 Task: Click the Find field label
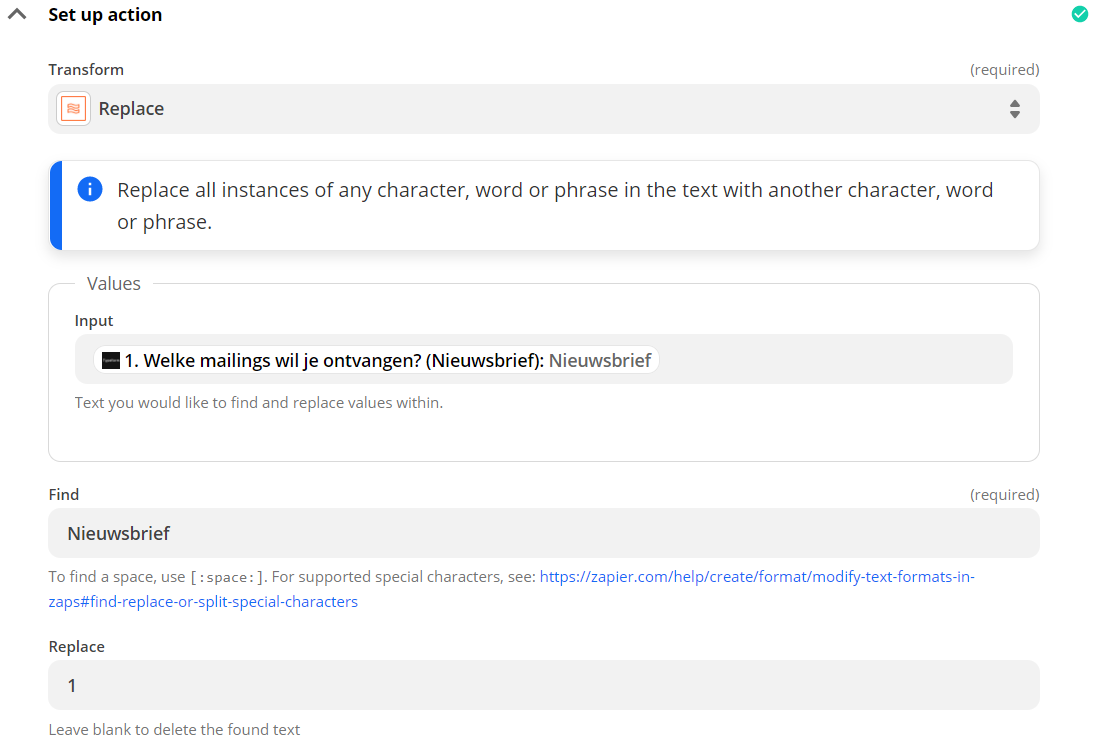pyautogui.click(x=64, y=495)
